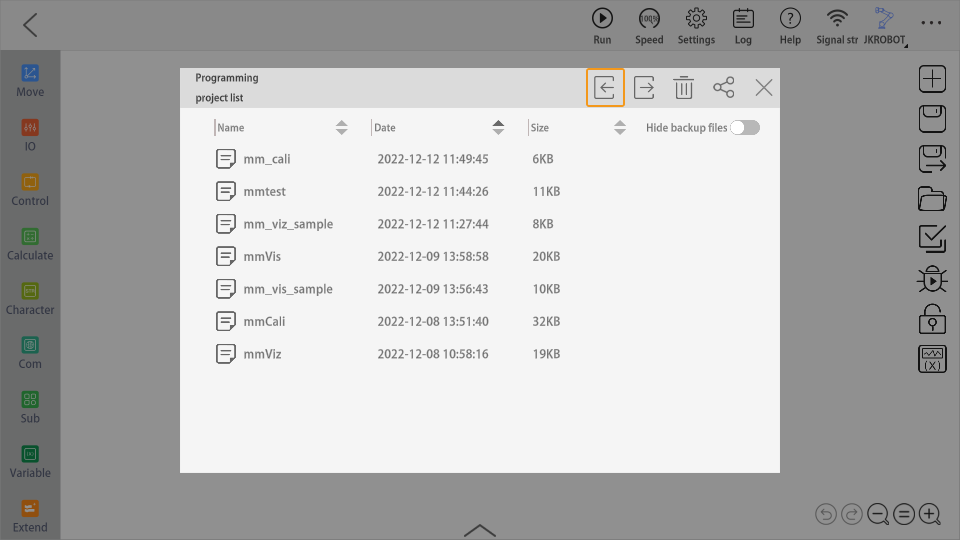Click the export project icon
This screenshot has height=540, width=960.
pyautogui.click(x=645, y=88)
